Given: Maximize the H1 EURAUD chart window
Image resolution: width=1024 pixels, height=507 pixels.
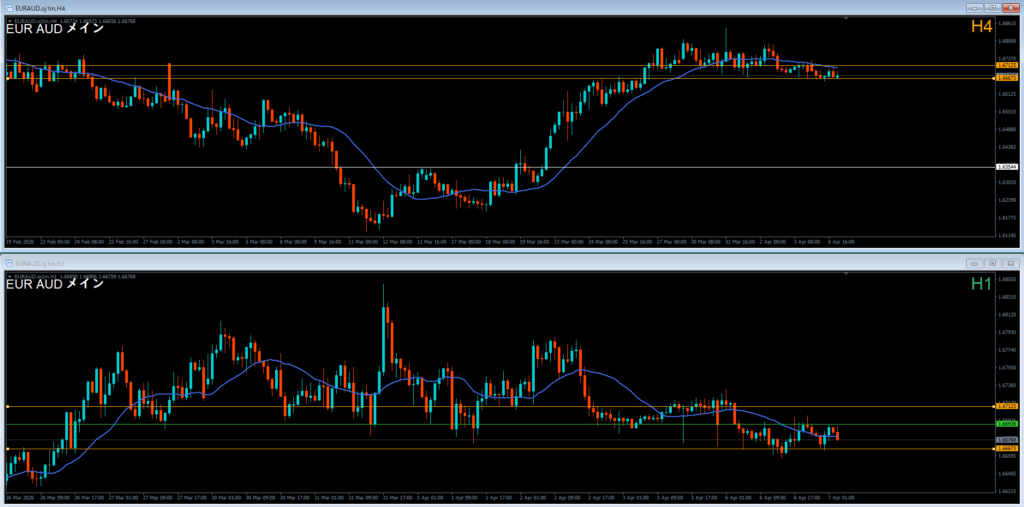Looking at the screenshot, I should (x=991, y=262).
